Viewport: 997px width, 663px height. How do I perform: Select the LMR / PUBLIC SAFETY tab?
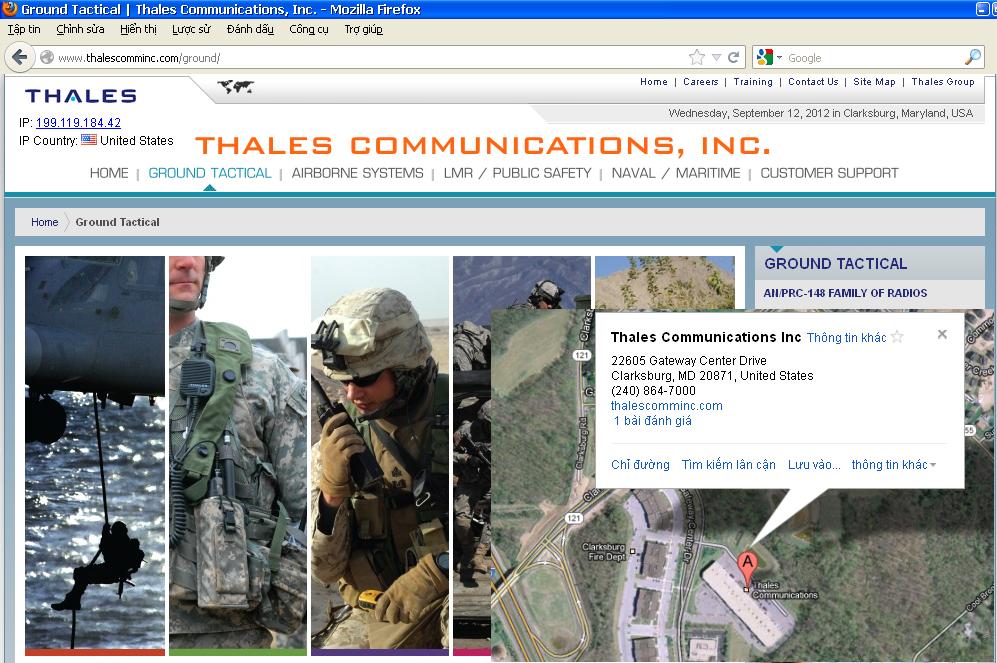point(518,173)
